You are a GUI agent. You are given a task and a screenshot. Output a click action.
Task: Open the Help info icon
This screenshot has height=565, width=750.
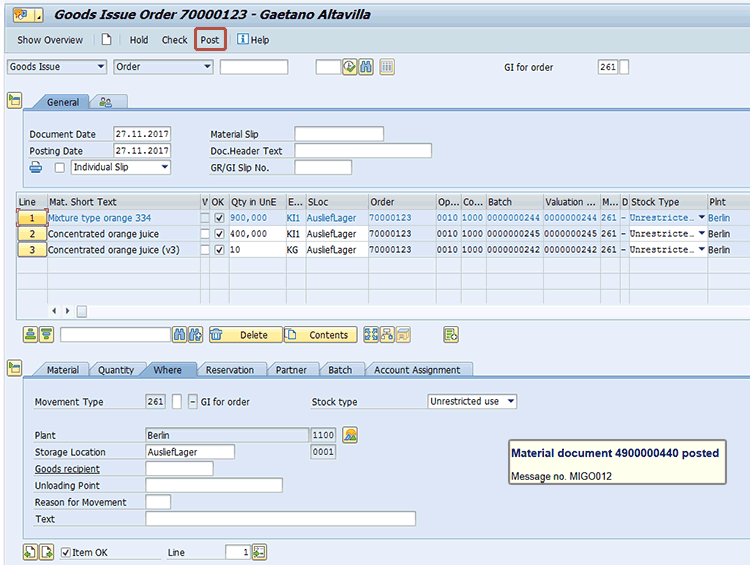(243, 40)
